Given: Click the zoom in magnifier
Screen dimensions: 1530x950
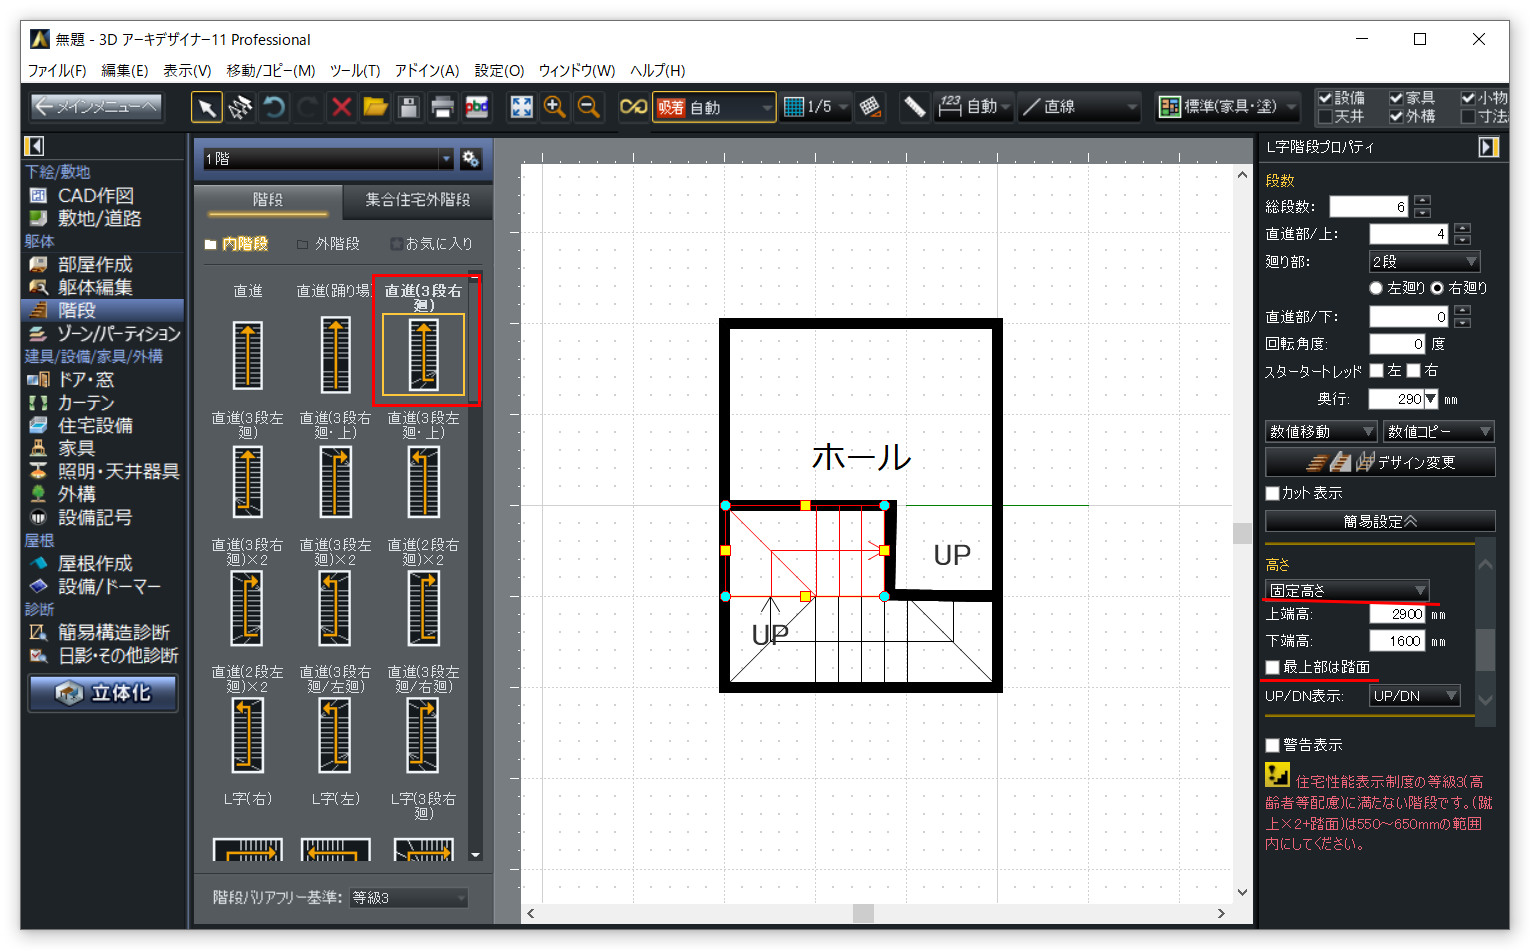Looking at the screenshot, I should (x=555, y=107).
